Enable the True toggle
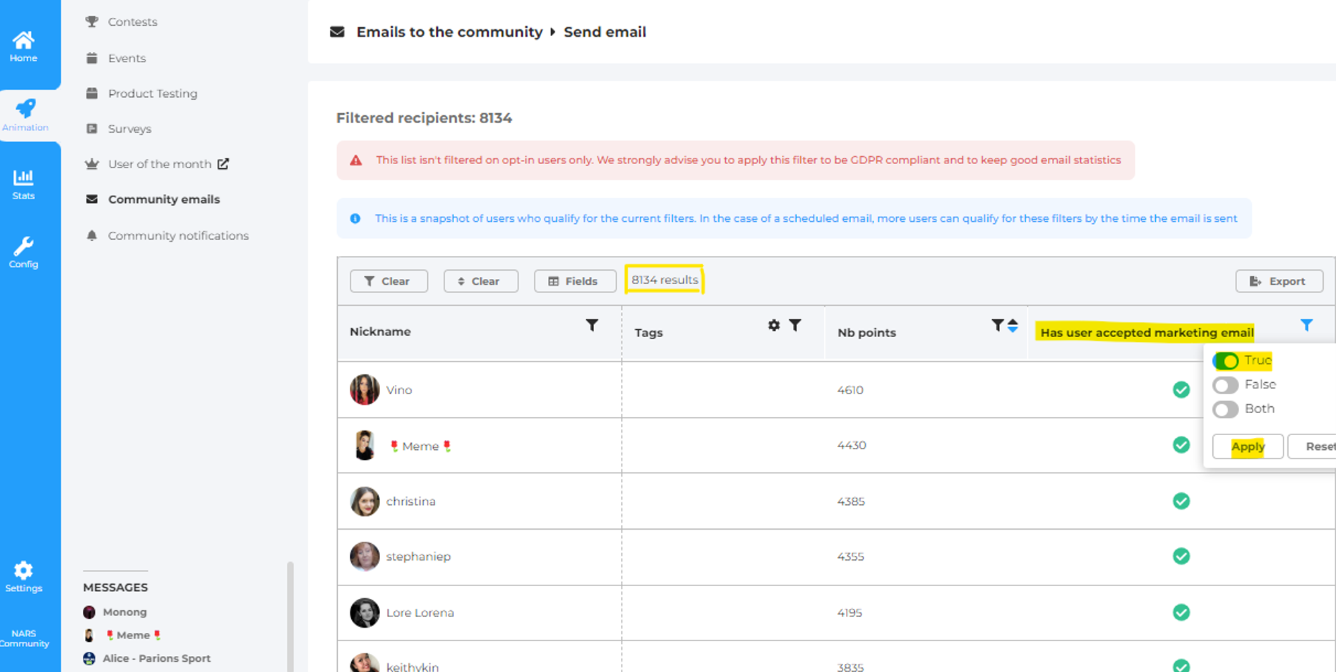This screenshot has width=1336, height=672. (x=1225, y=361)
